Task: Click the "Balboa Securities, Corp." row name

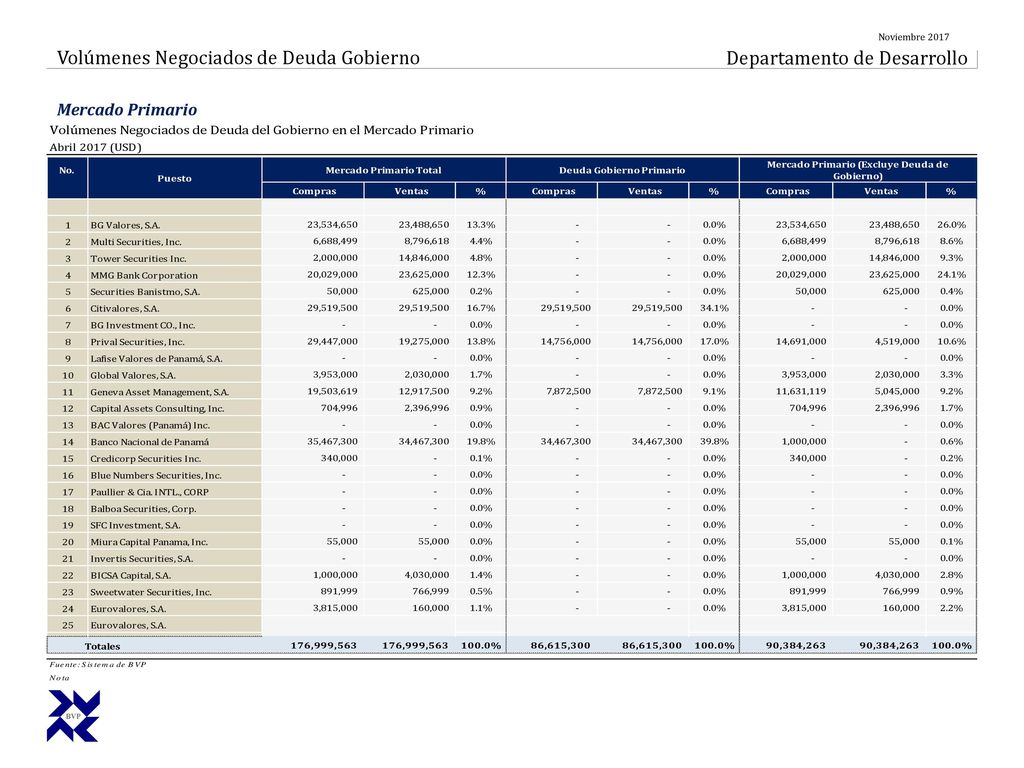Action: tap(143, 509)
